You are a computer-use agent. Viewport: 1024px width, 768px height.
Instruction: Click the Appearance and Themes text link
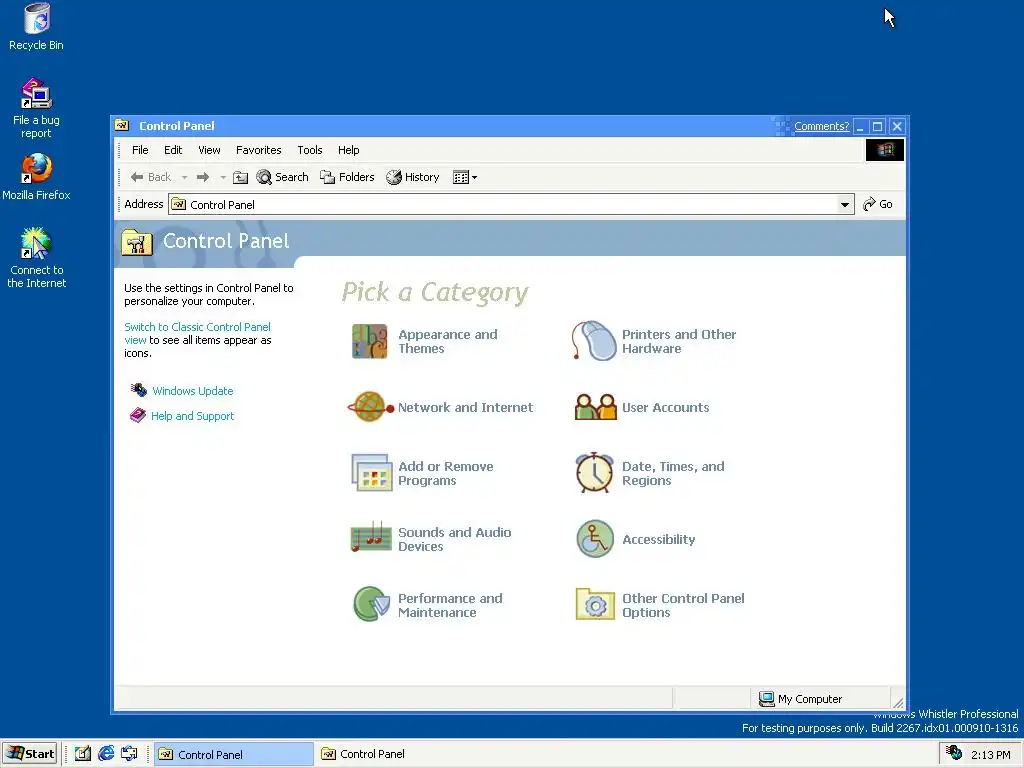click(448, 341)
